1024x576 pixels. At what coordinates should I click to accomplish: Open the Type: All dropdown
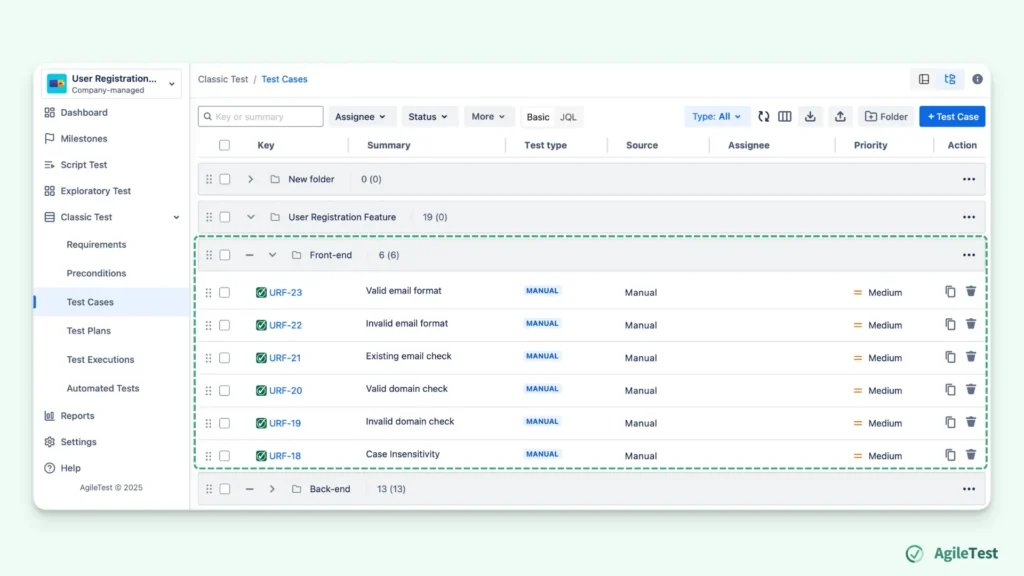(x=716, y=117)
